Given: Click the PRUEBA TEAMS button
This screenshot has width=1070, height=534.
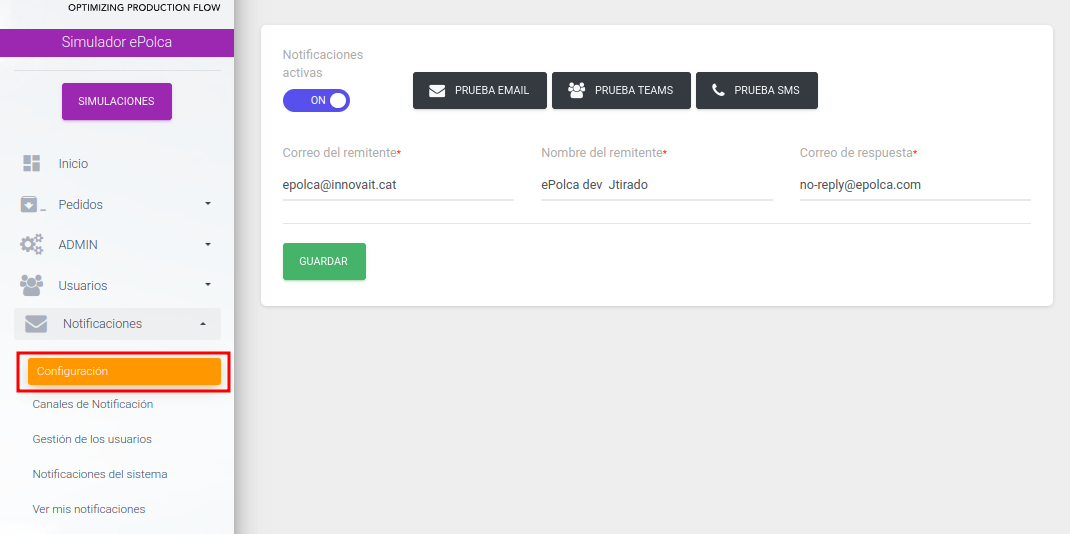Looking at the screenshot, I should (x=621, y=91).
